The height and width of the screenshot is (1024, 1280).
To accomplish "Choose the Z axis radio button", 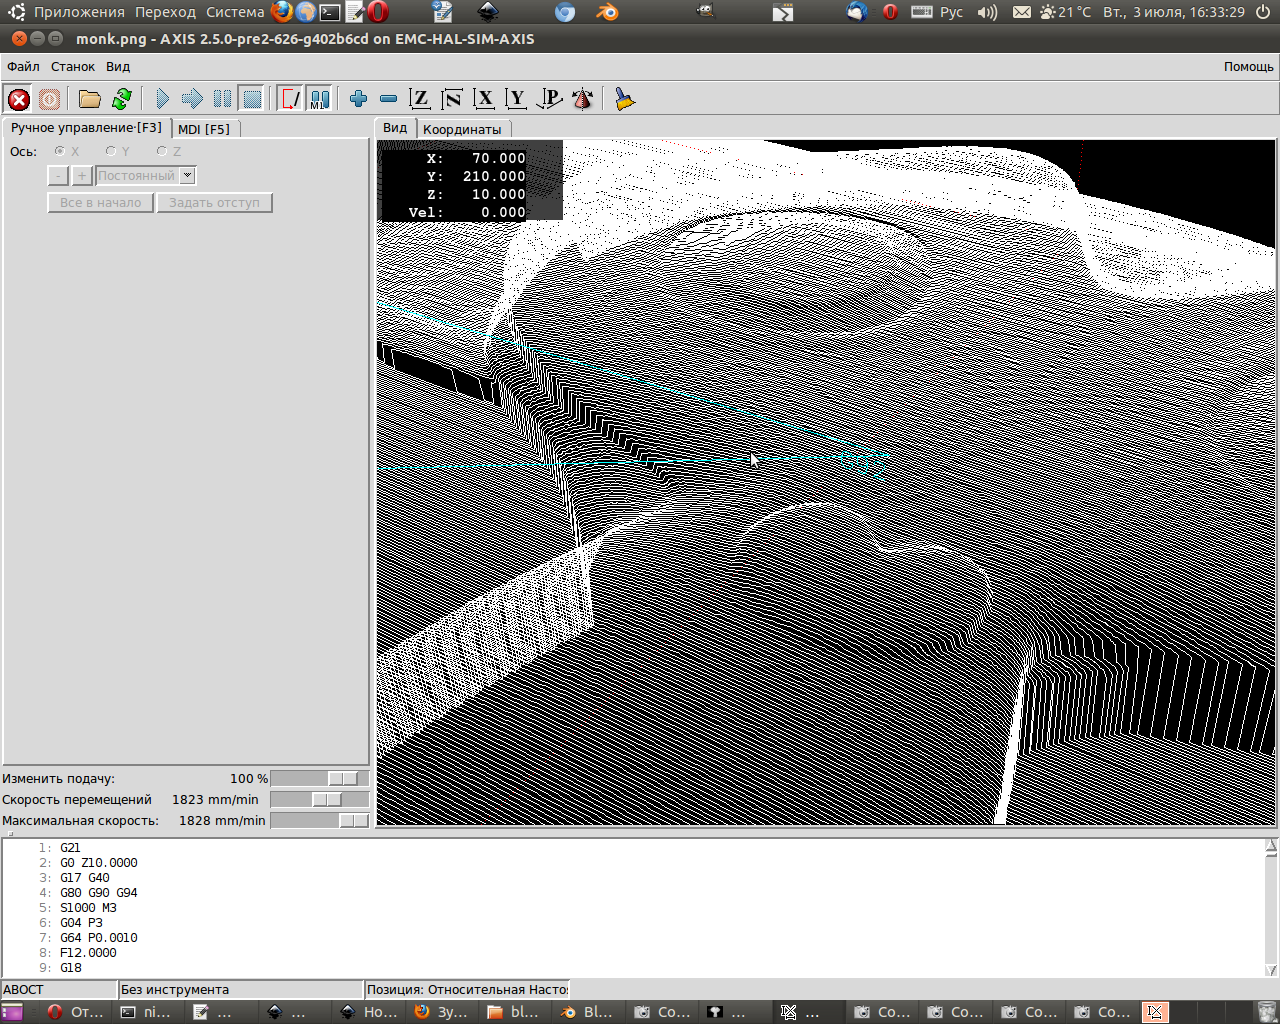I will point(162,152).
